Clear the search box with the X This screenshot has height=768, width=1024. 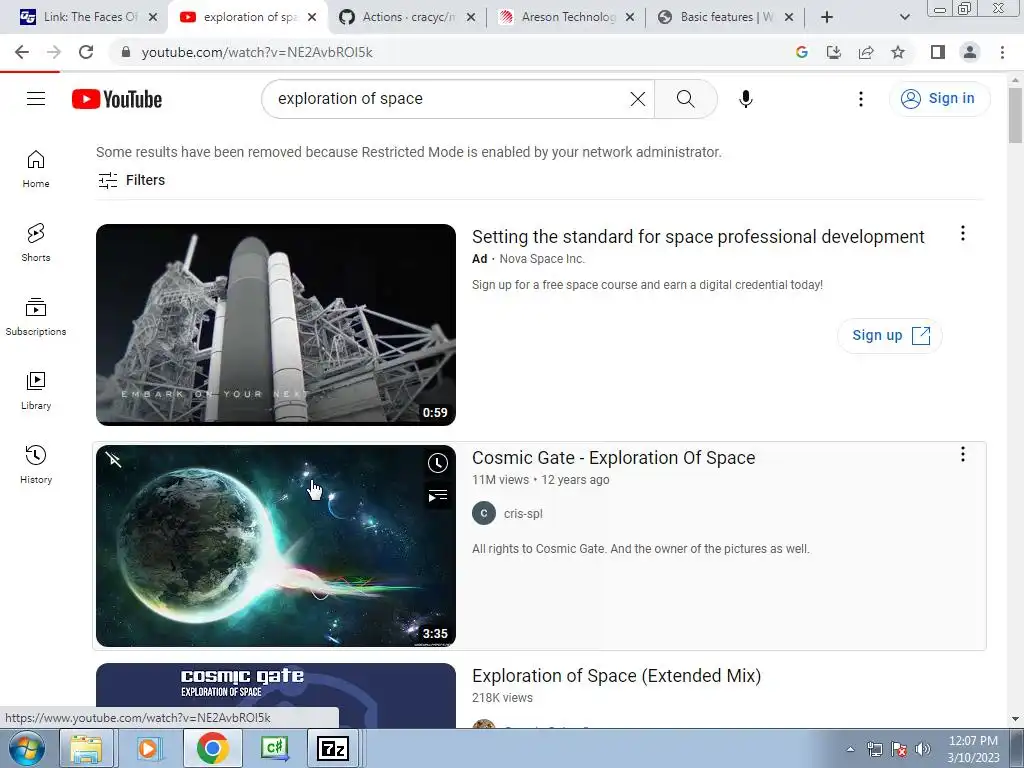point(637,99)
